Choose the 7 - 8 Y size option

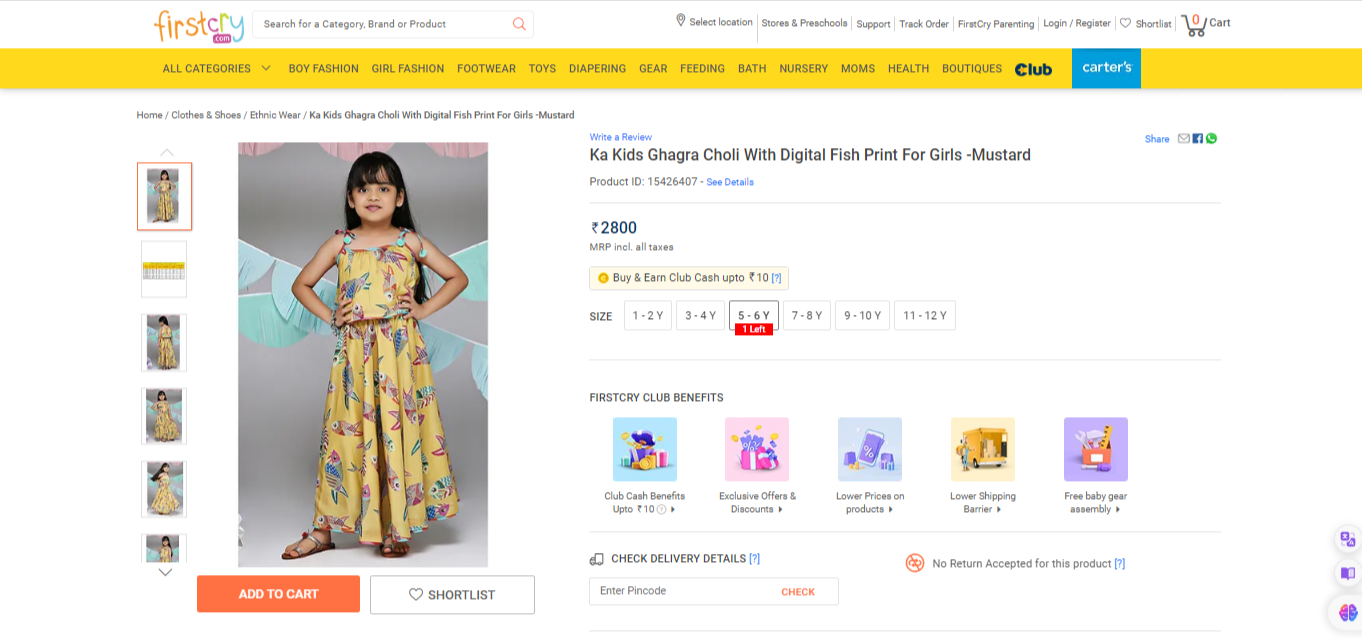807,316
